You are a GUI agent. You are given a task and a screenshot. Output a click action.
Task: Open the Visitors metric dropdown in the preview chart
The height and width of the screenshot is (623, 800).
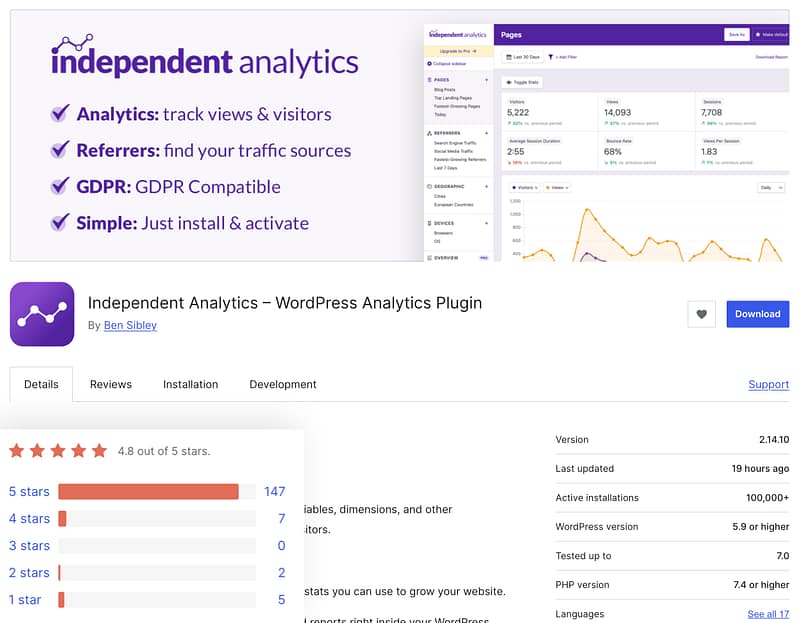point(524,188)
